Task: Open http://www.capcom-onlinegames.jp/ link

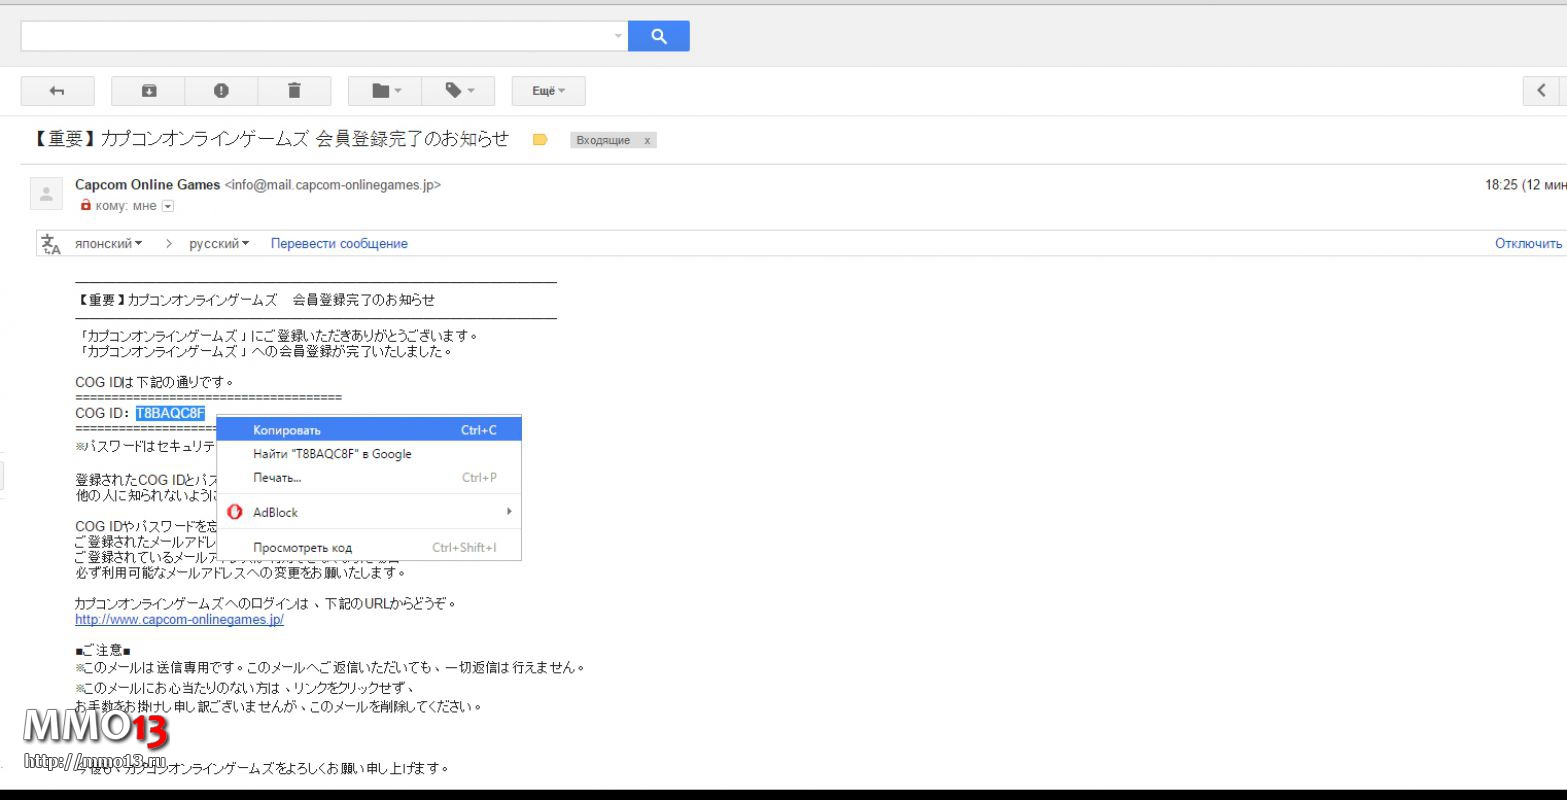Action: (x=179, y=620)
